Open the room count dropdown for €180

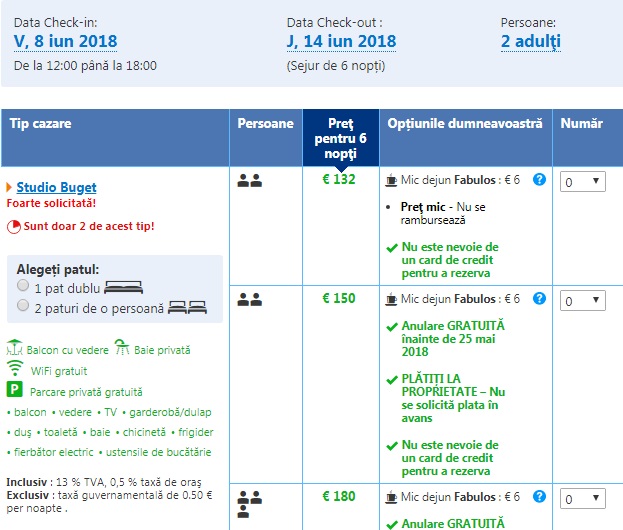582,498
